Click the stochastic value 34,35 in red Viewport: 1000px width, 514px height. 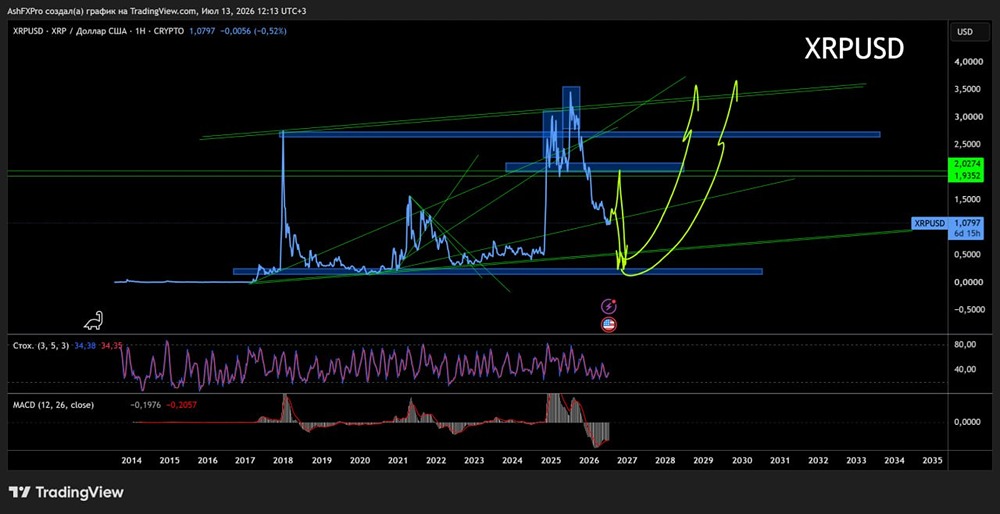coord(112,346)
